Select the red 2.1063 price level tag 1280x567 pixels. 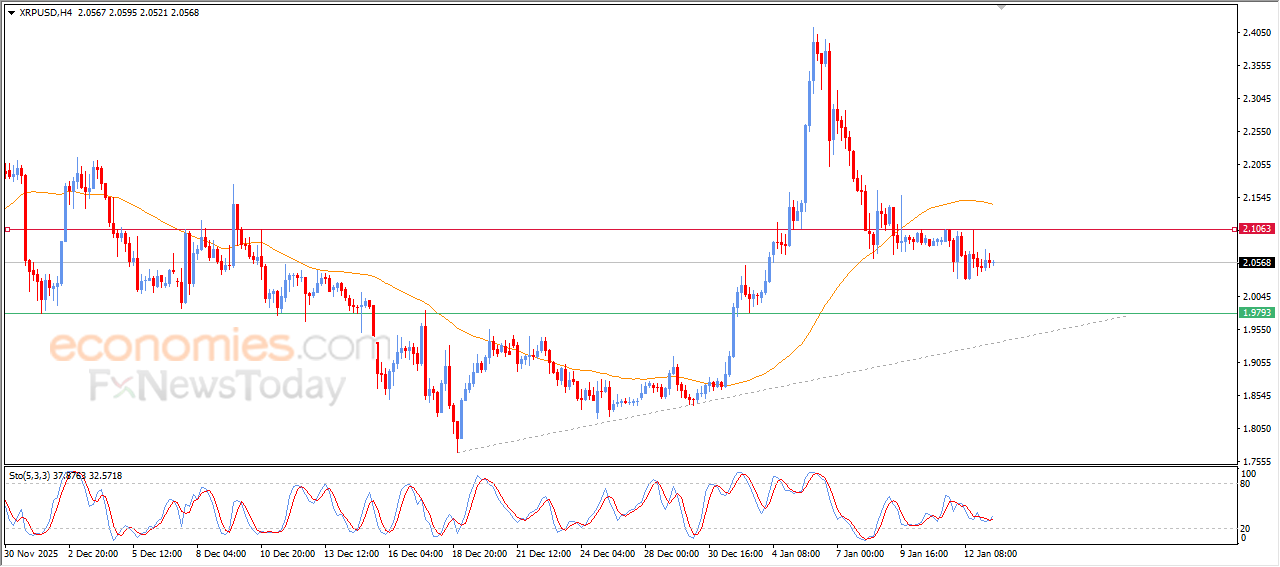pyautogui.click(x=1256, y=229)
